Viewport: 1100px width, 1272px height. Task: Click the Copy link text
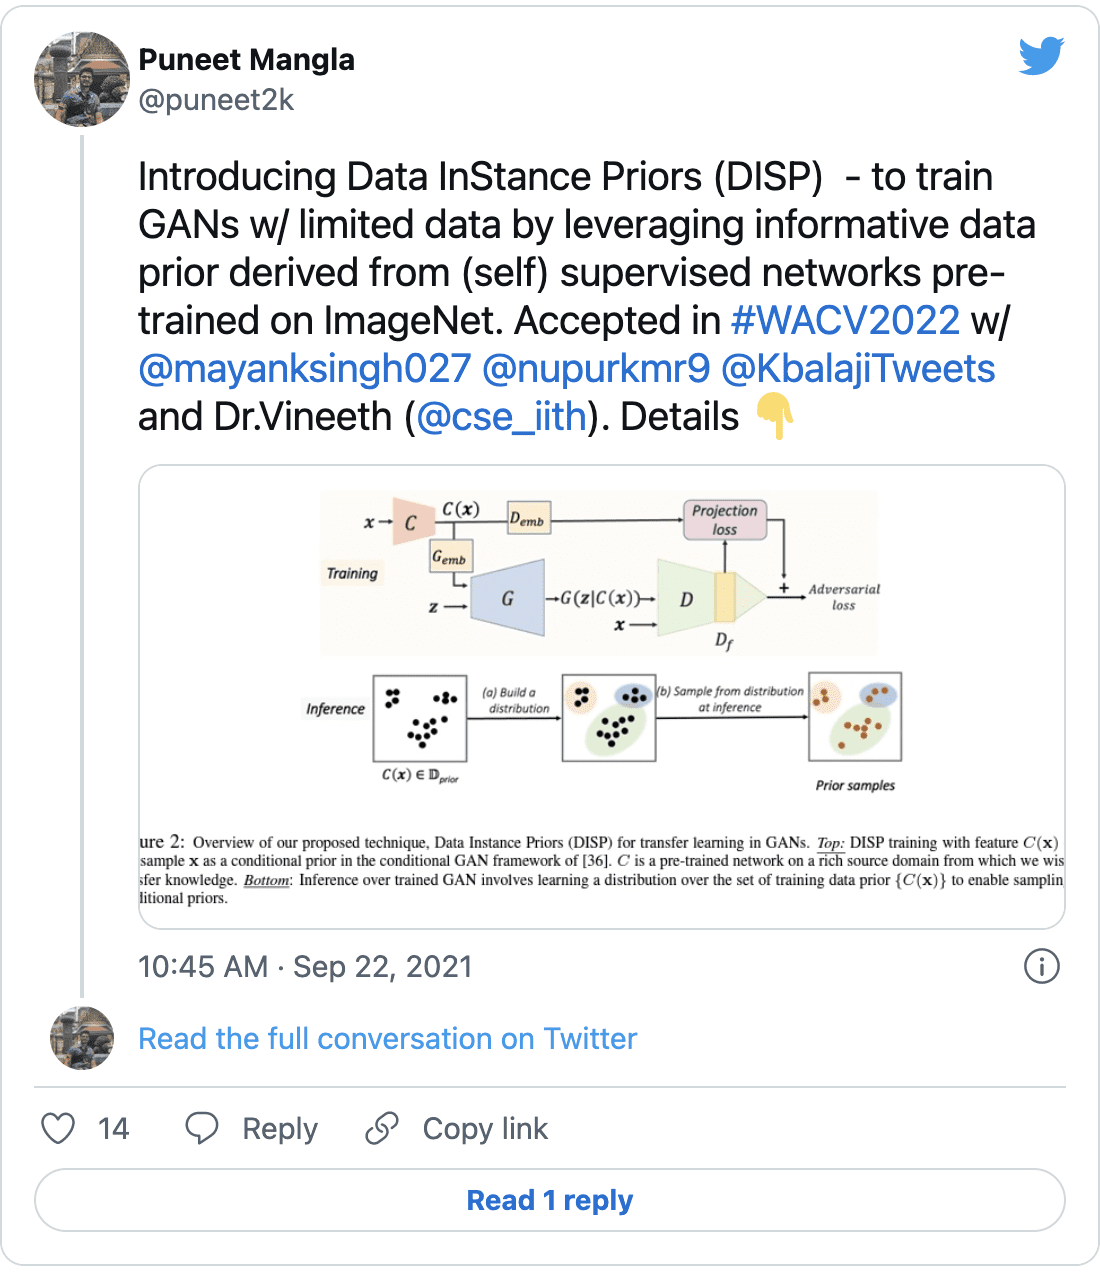(485, 1129)
